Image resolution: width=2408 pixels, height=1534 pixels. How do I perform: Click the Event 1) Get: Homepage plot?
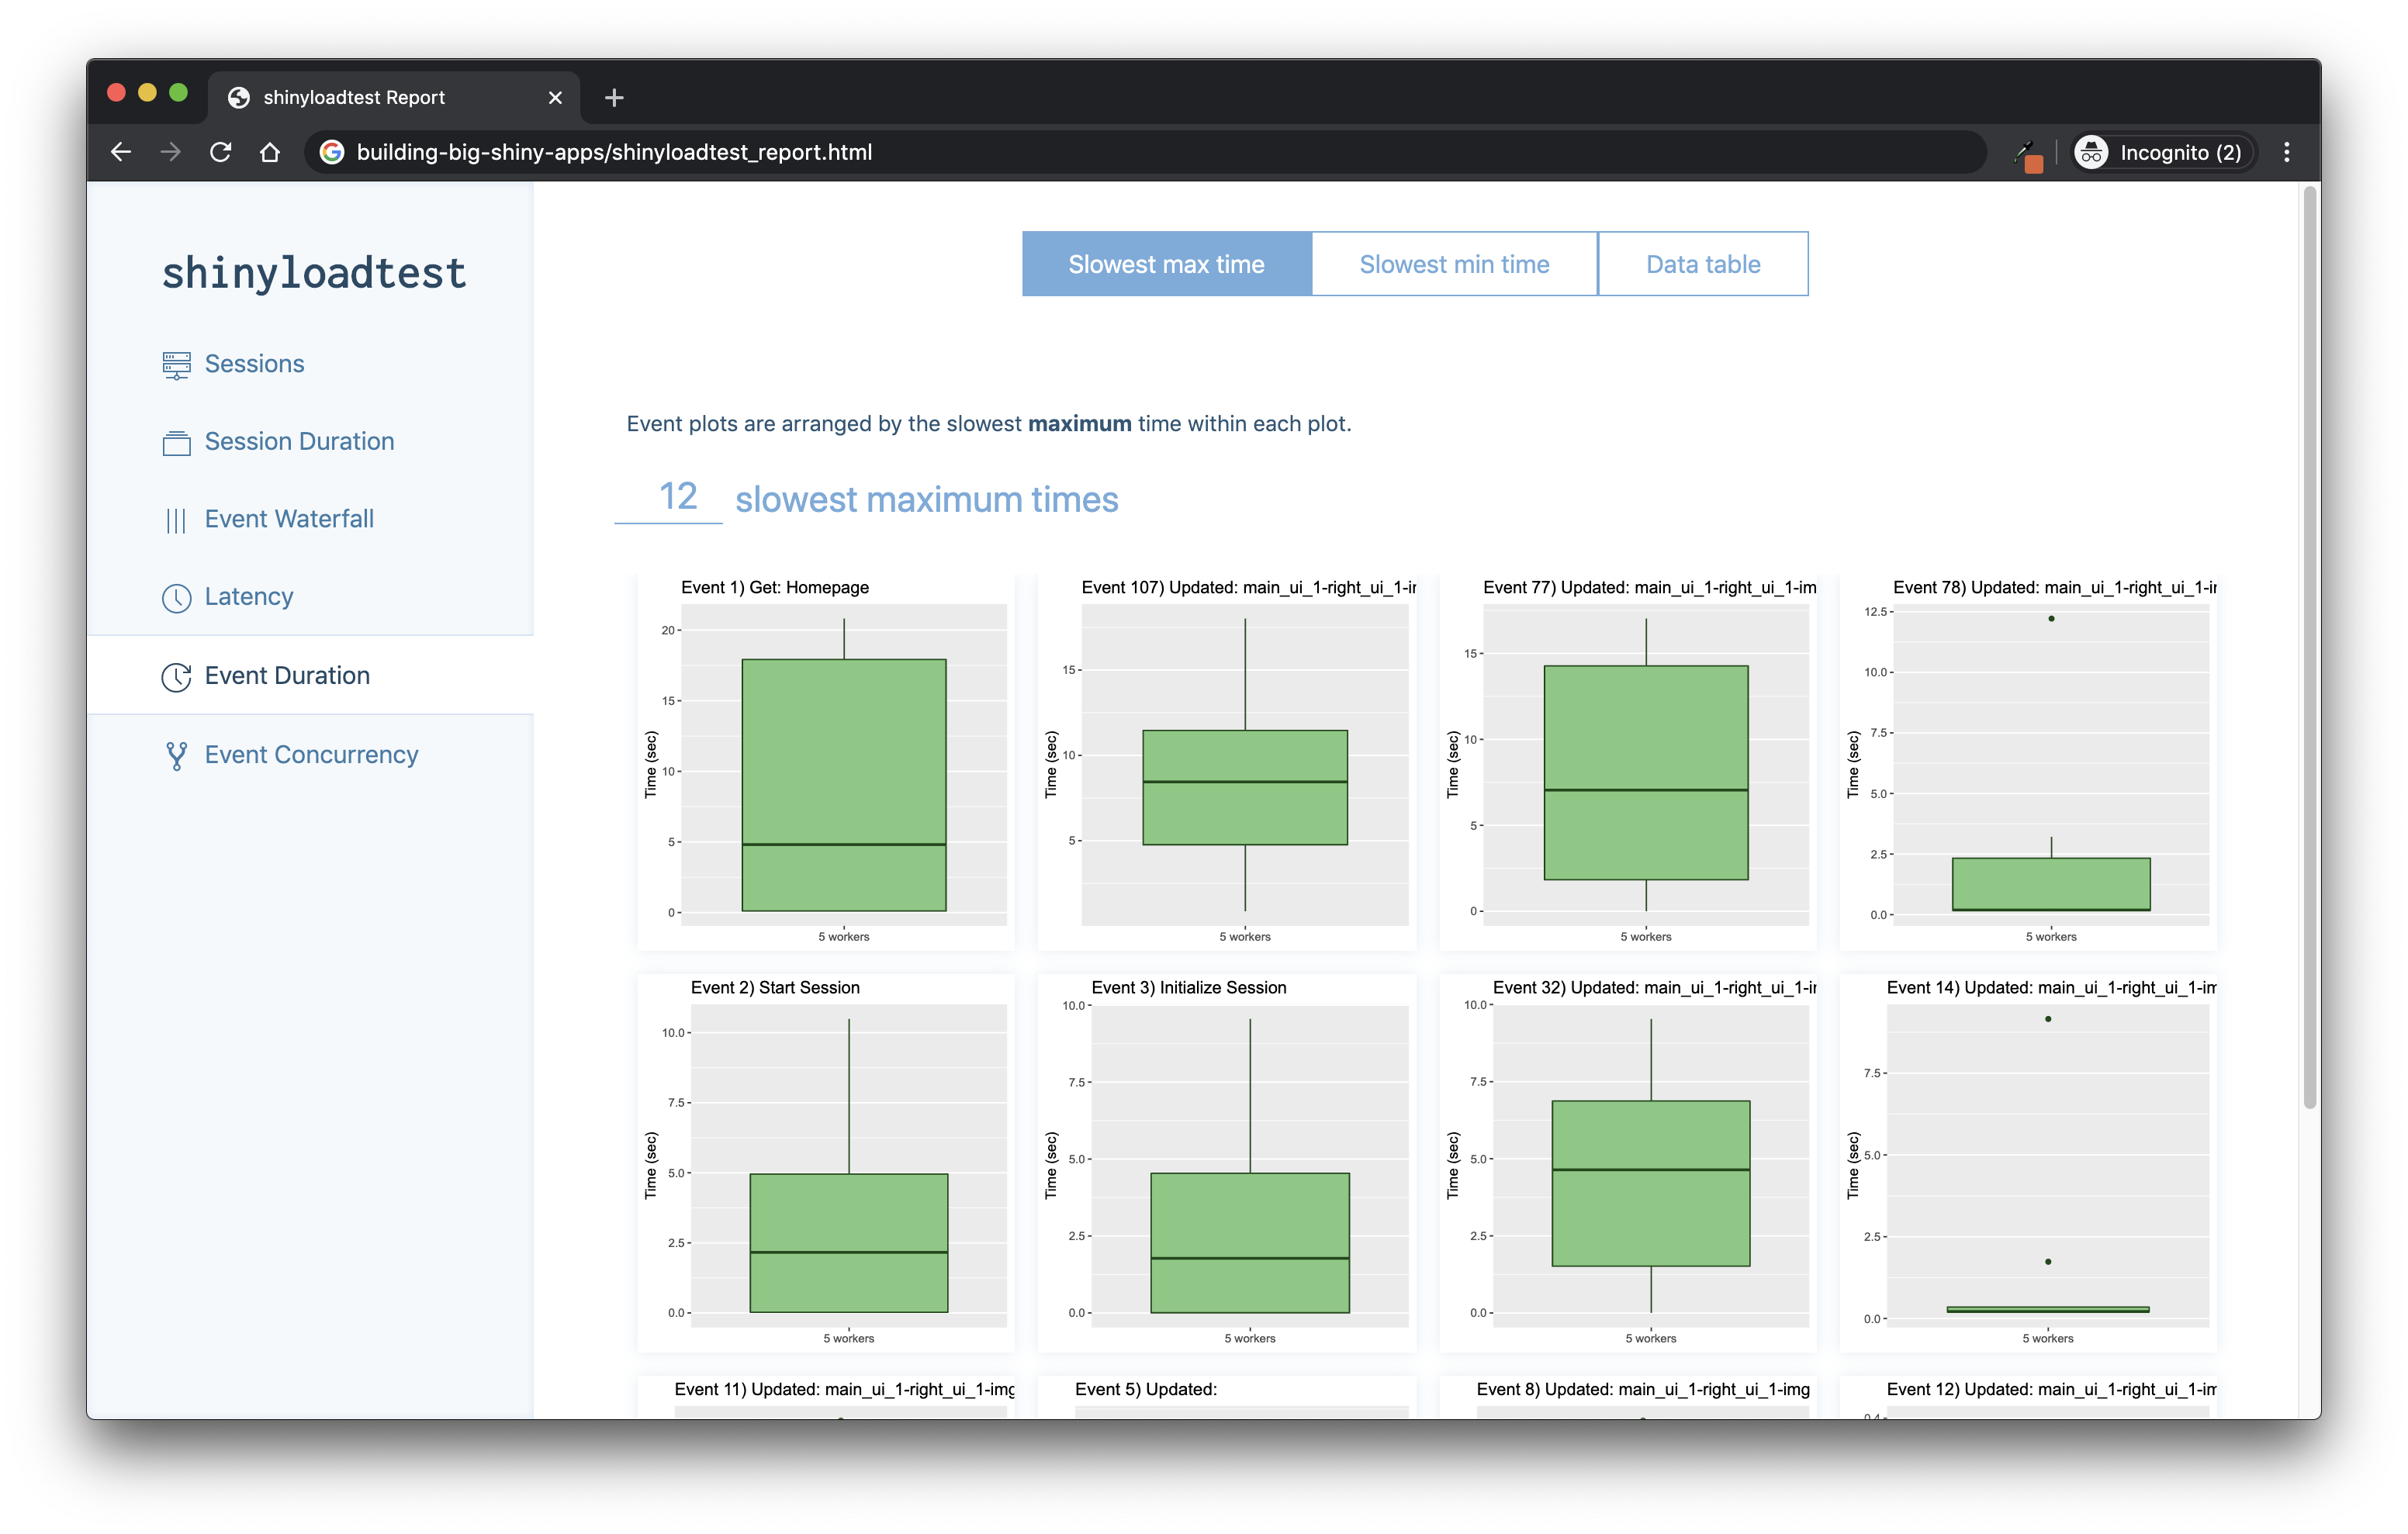(826, 762)
